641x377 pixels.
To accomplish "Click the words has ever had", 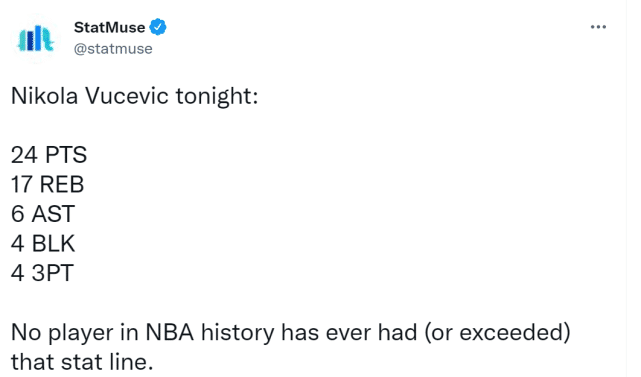I will (349, 332).
